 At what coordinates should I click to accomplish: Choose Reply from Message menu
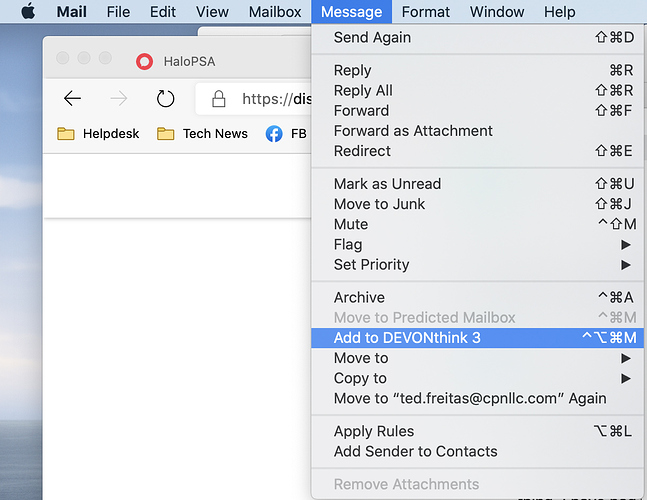coord(477,70)
